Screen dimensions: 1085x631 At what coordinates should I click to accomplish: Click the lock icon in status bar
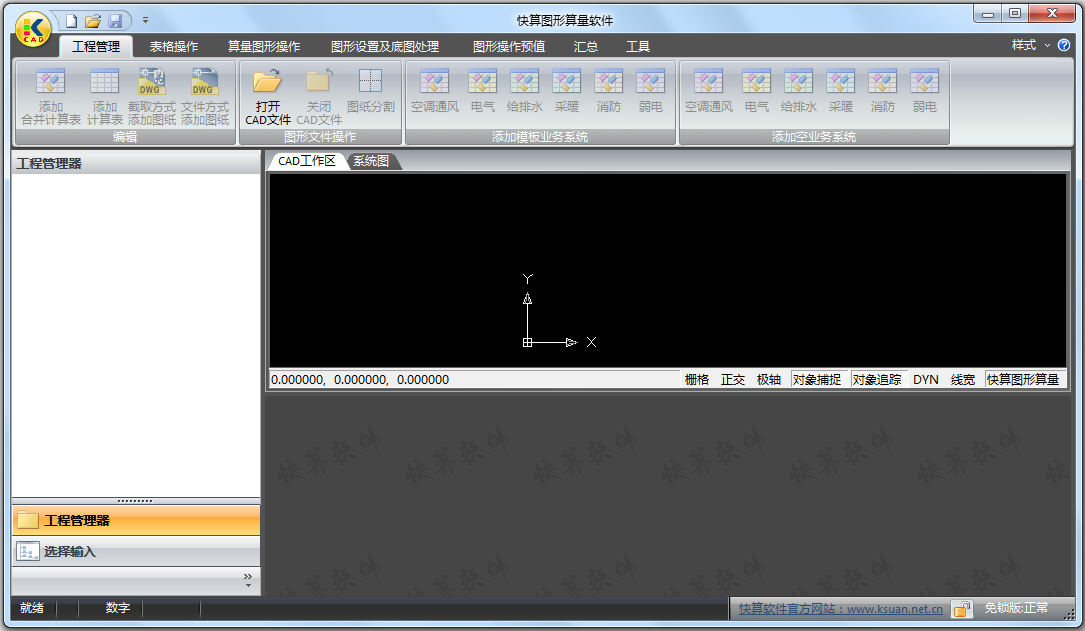pyautogui.click(x=962, y=609)
